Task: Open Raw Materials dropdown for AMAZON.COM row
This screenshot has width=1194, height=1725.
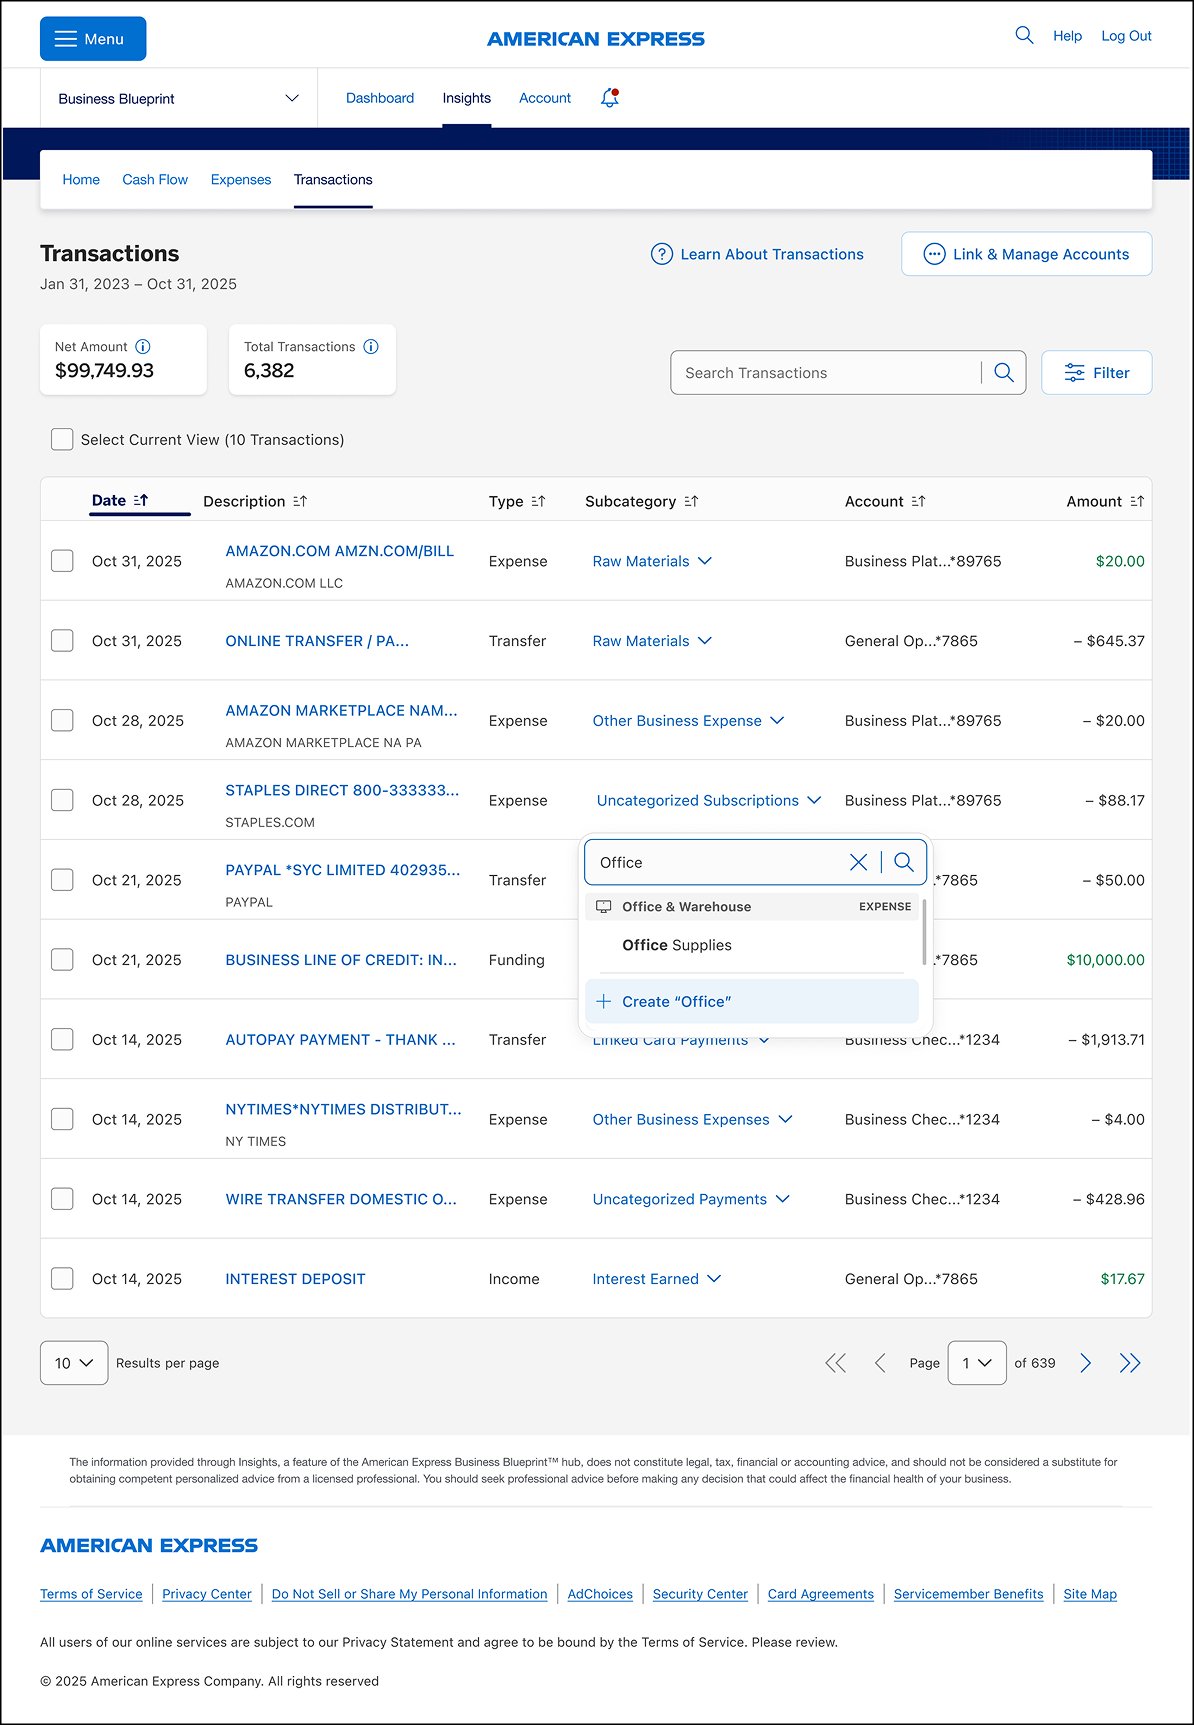Action: pos(652,561)
